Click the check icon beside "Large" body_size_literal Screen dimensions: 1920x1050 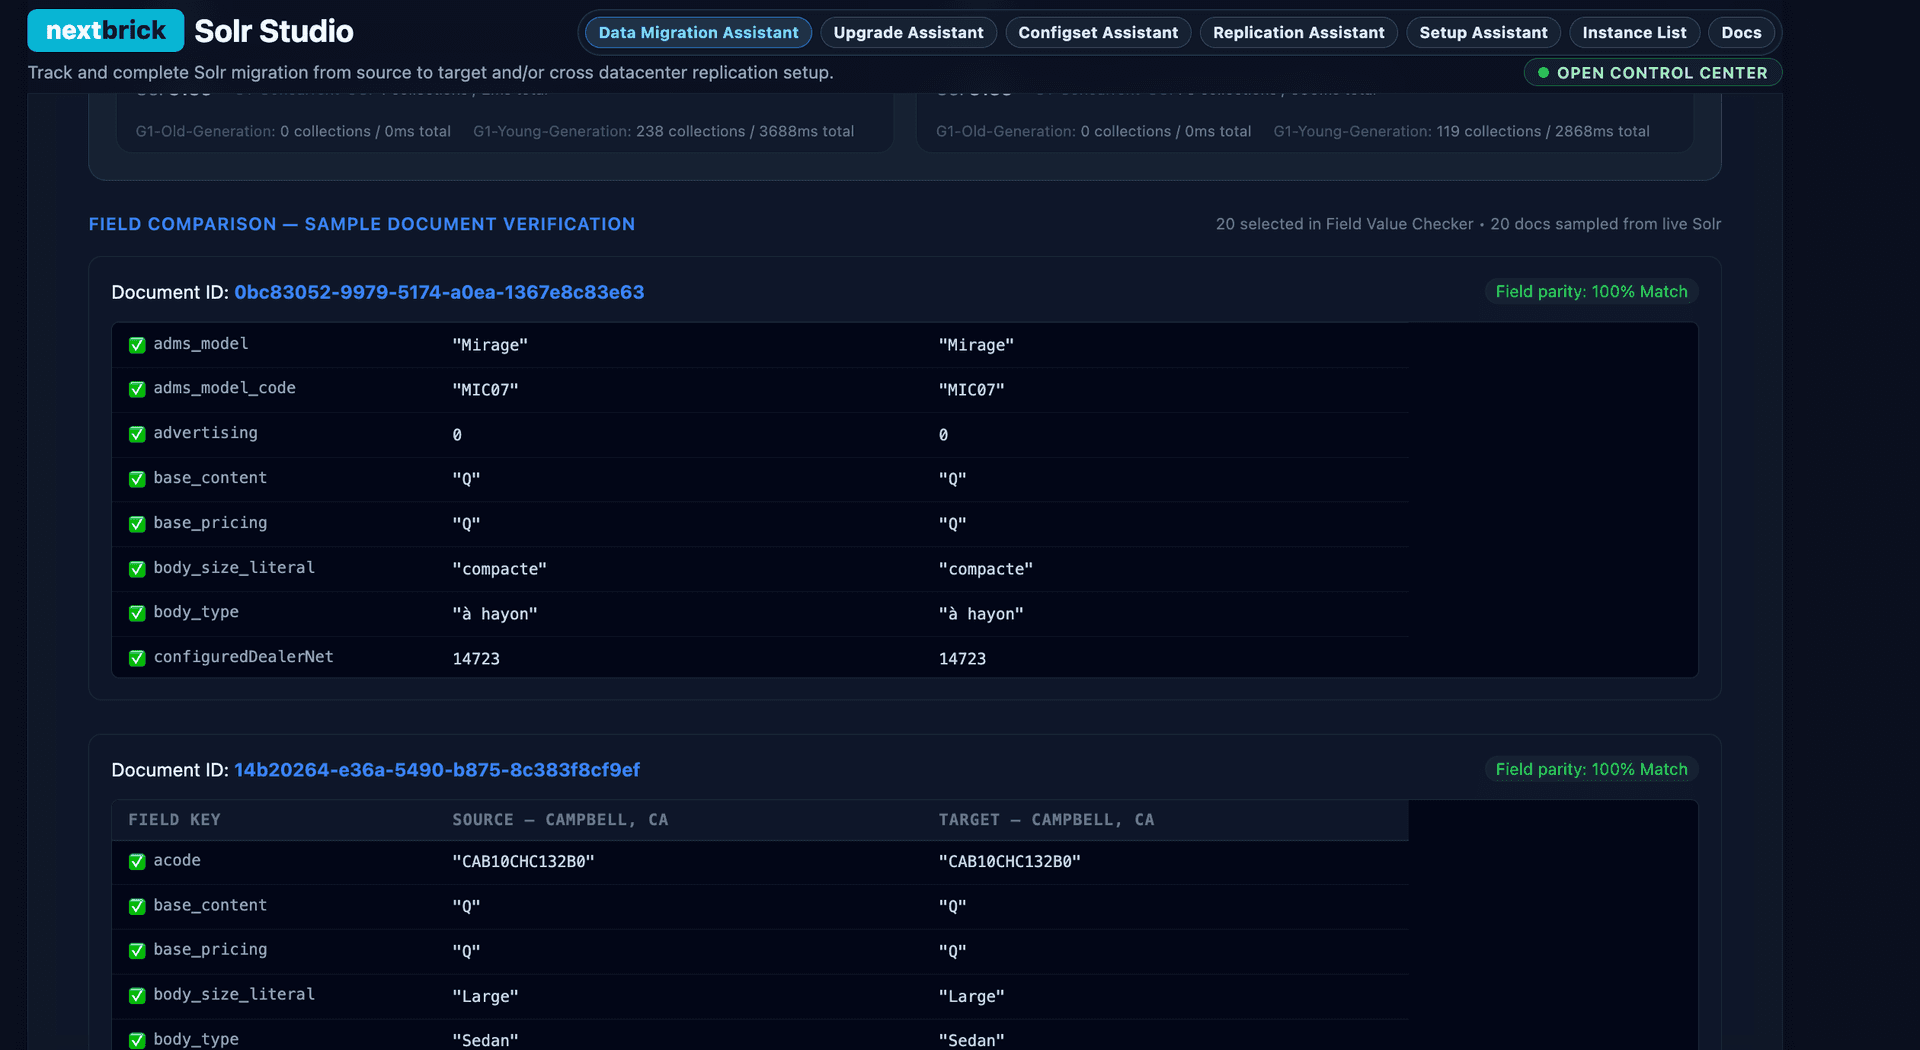coord(137,996)
